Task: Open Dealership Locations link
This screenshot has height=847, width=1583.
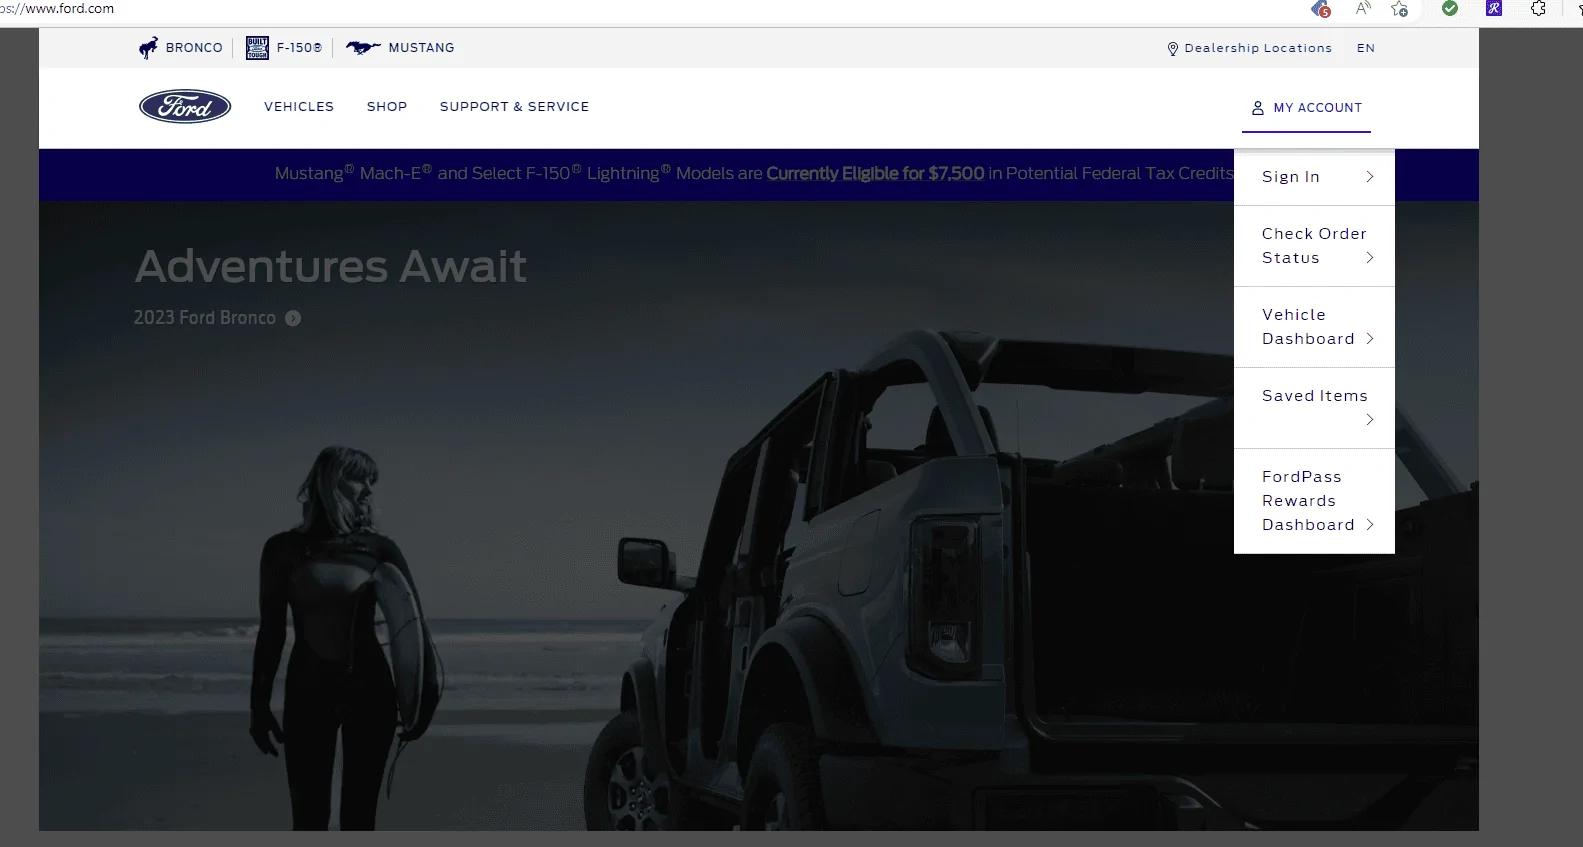Action: tap(1250, 48)
